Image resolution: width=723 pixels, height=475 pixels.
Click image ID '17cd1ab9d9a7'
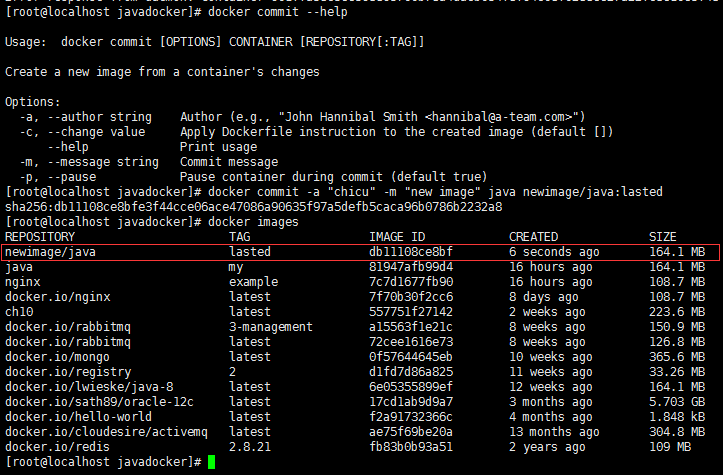[411, 402]
